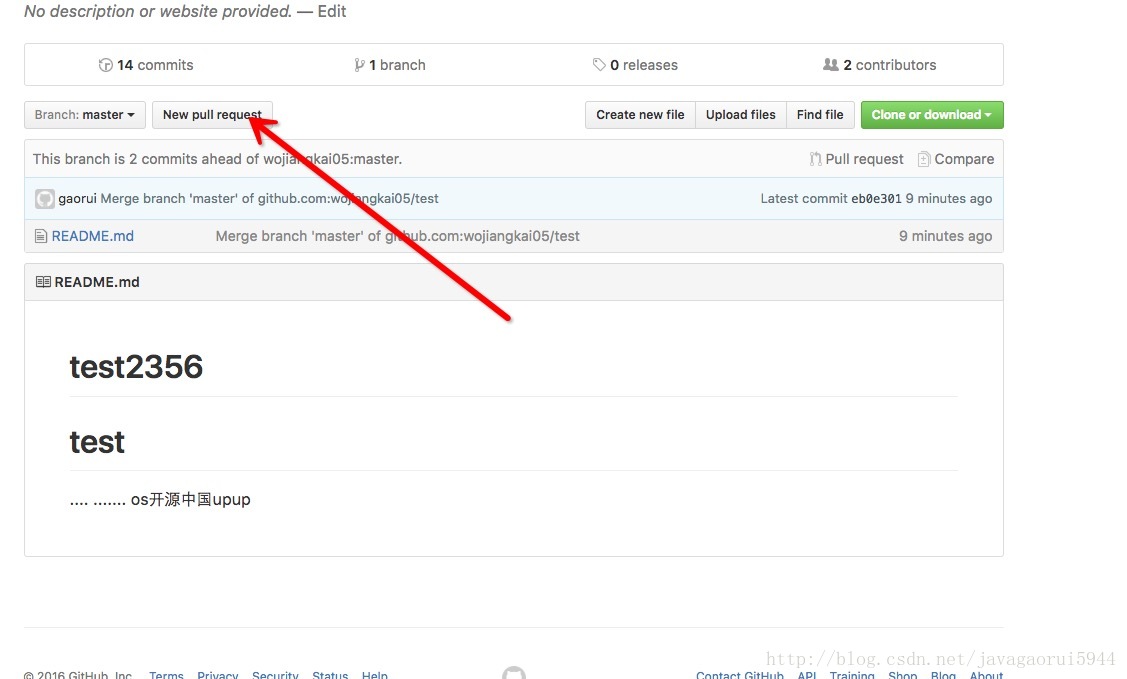Viewport: 1127px width, 679px height.
Task: Click the commits clock icon
Action: tap(106, 65)
